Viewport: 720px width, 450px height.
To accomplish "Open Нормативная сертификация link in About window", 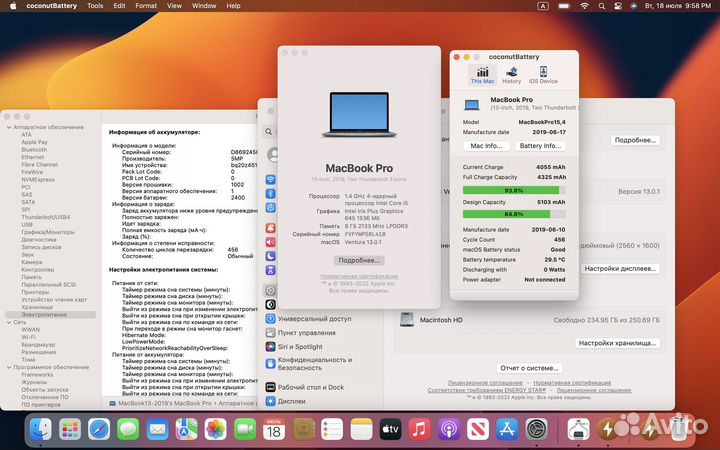I will click(x=359, y=276).
